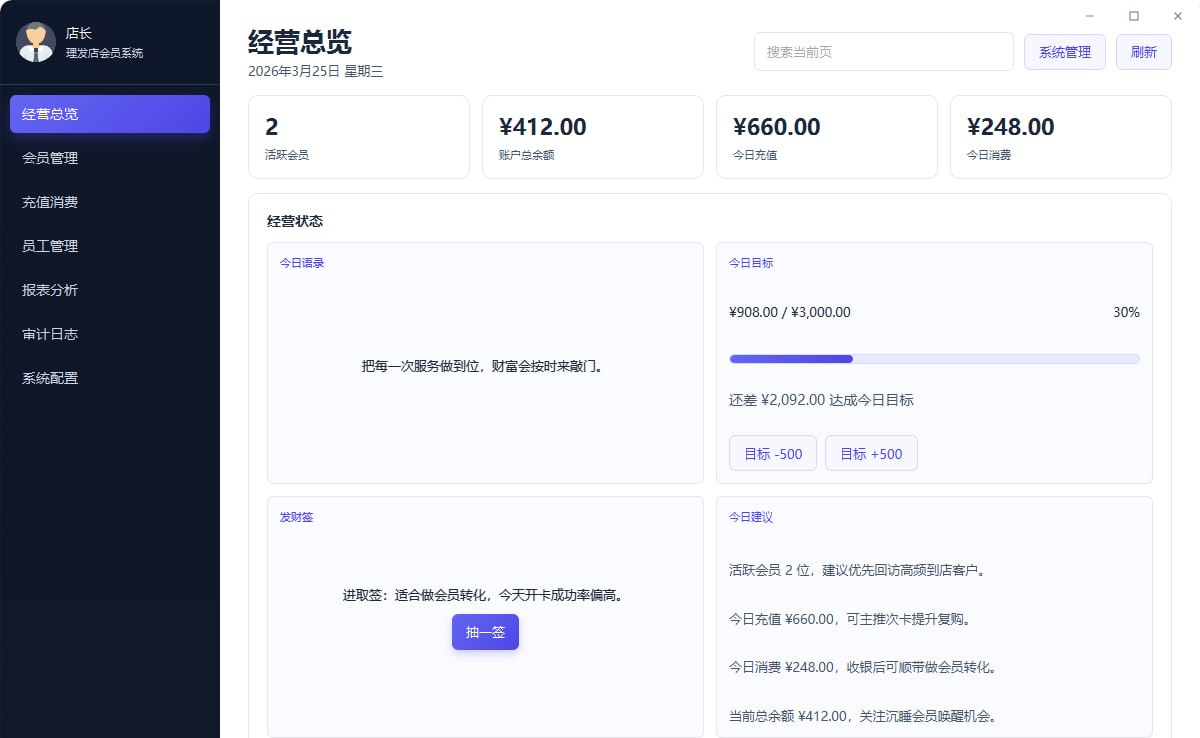Select the 活跃会员 stat card
This screenshot has width=1200, height=738.
click(358, 137)
